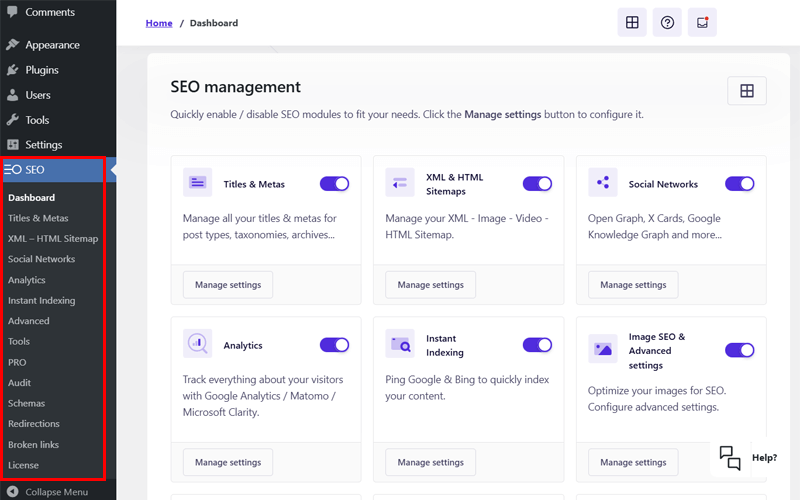Select Dashboard in the SEO submenu
This screenshot has height=500, width=800.
(32, 197)
